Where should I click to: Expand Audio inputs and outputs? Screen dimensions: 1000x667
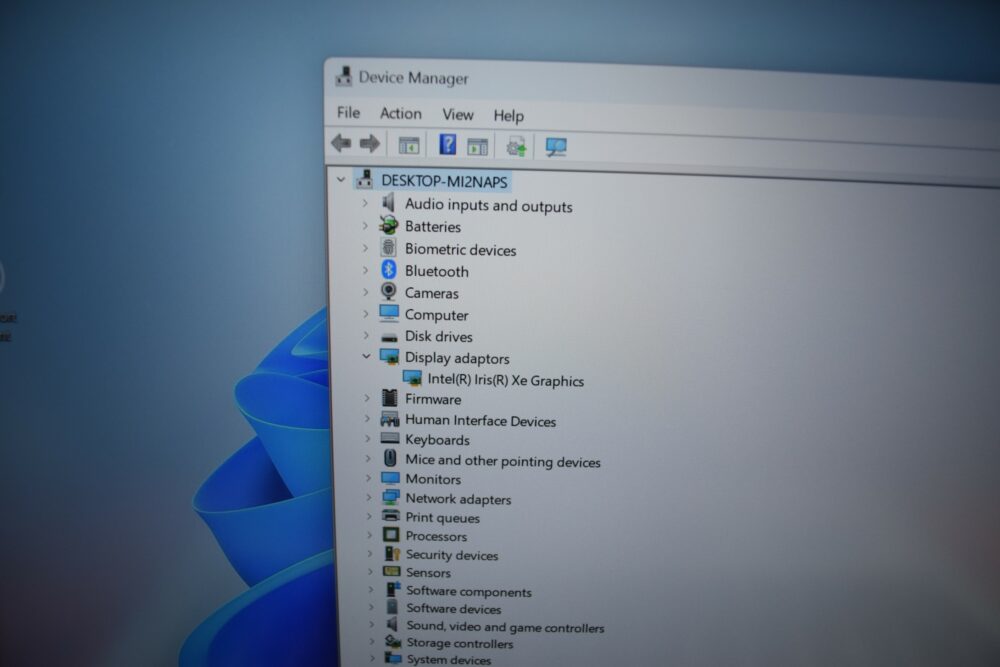[365, 203]
